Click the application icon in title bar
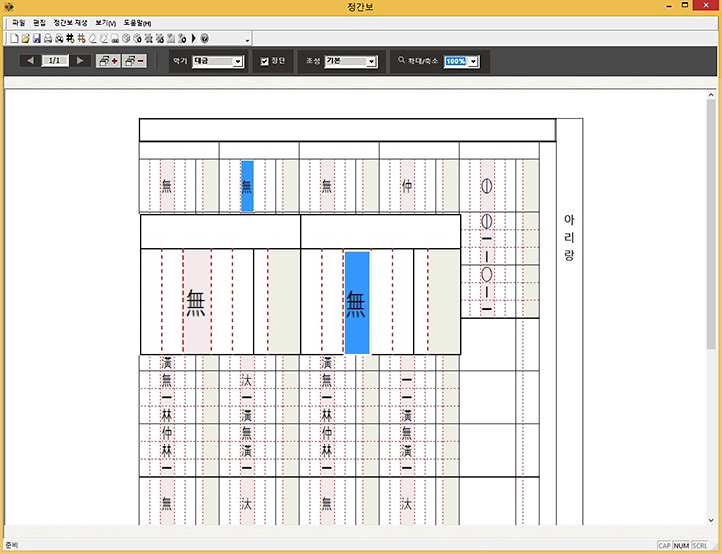 pos(8,6)
